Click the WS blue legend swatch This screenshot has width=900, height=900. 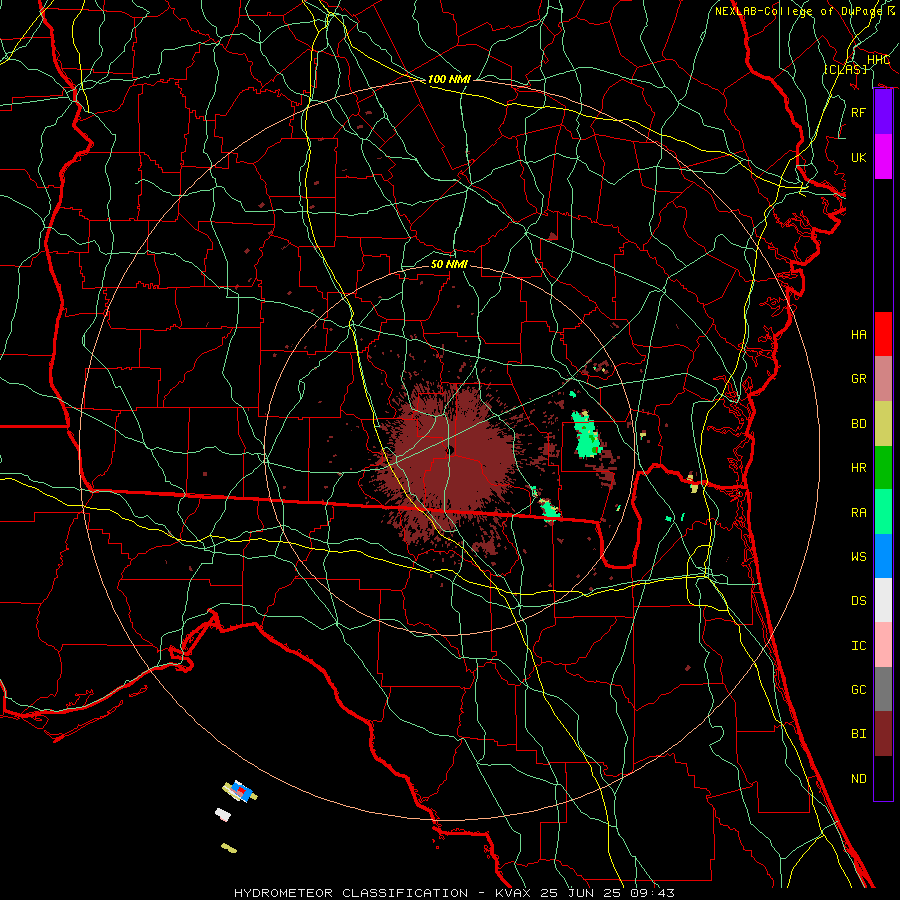point(883,556)
